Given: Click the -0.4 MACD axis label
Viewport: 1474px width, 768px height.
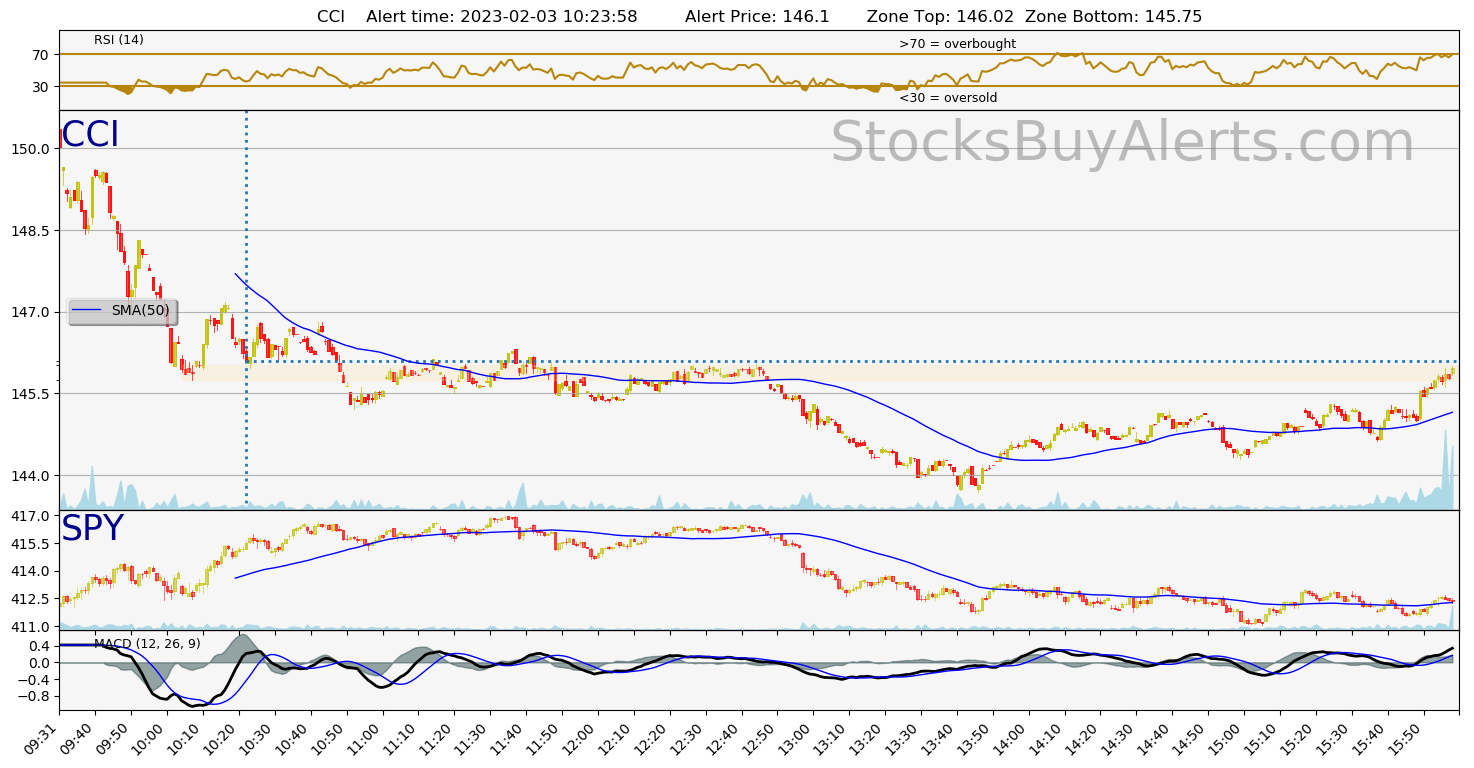Looking at the screenshot, I should click(x=35, y=679).
